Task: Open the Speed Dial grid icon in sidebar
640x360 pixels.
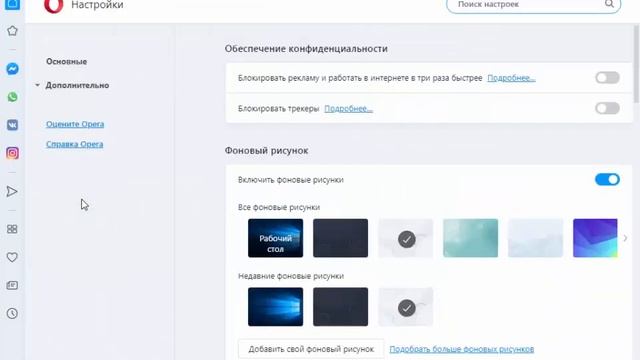Action: click(x=12, y=229)
